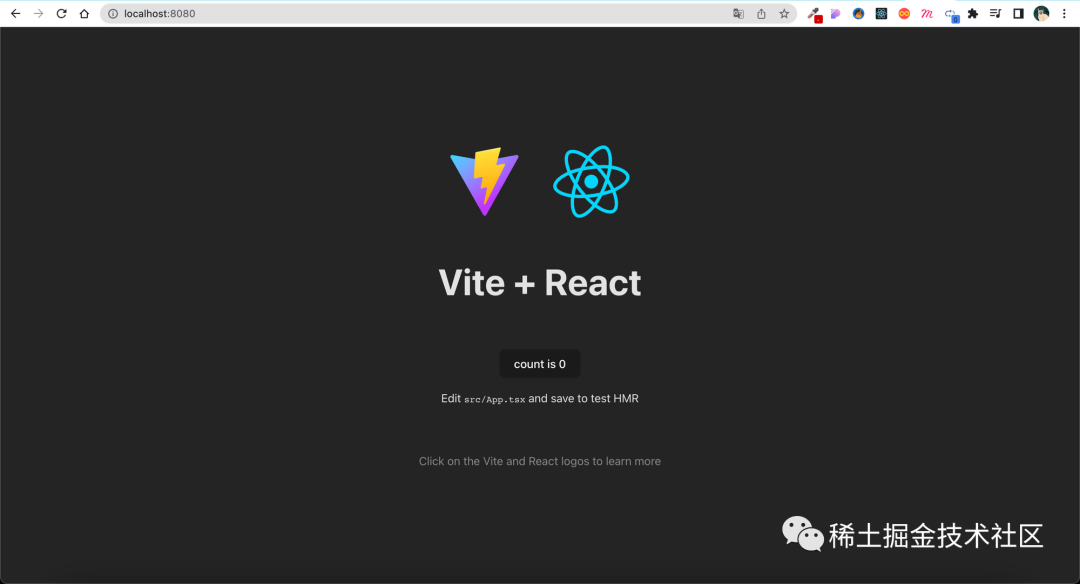The height and width of the screenshot is (584, 1080).
Task: Click the share page icon
Action: coord(761,13)
